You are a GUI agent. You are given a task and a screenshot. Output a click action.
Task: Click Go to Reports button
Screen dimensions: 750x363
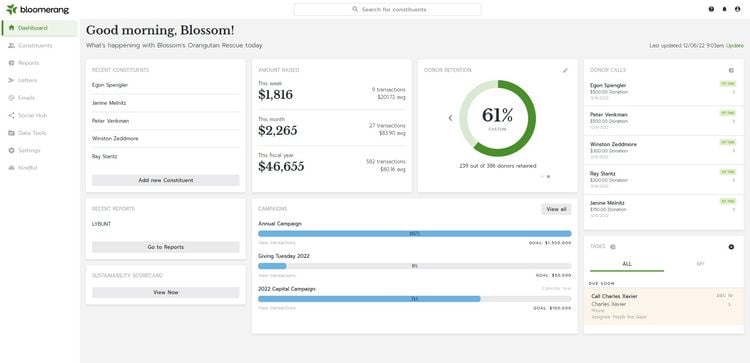click(165, 247)
